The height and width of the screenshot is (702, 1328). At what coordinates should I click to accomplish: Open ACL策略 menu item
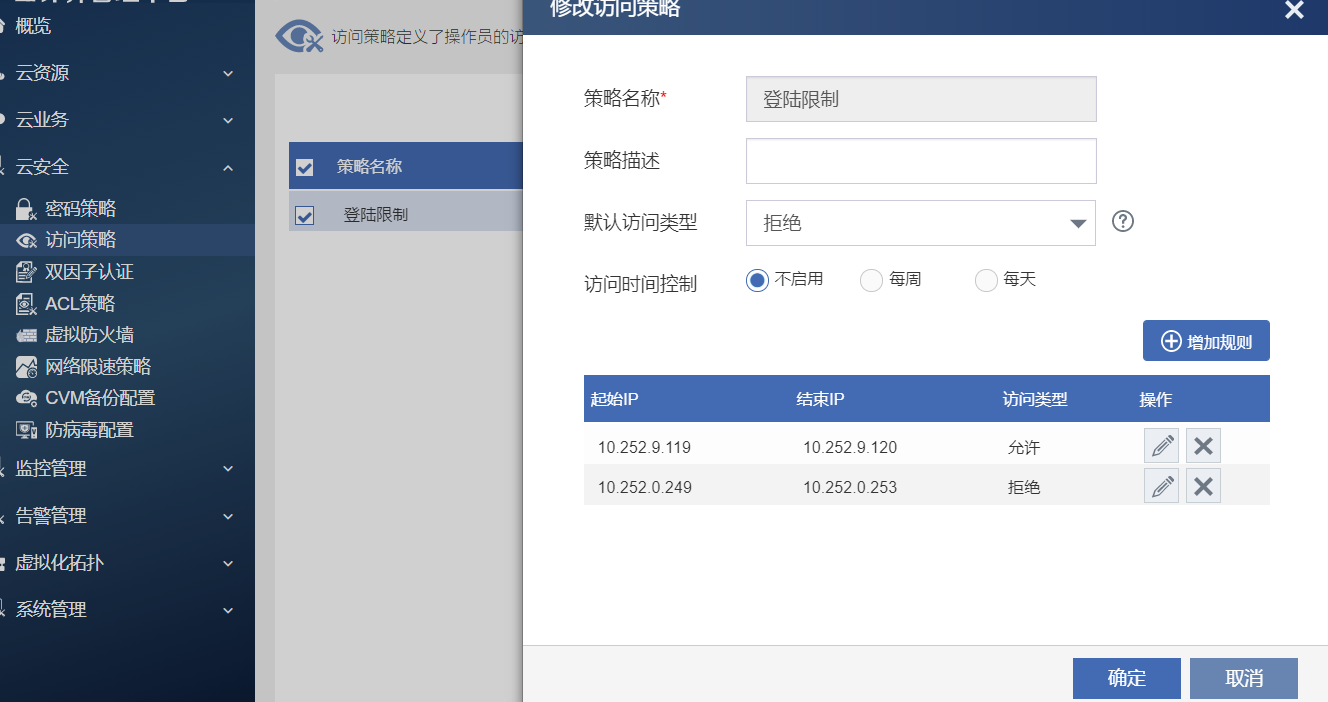[x=80, y=304]
